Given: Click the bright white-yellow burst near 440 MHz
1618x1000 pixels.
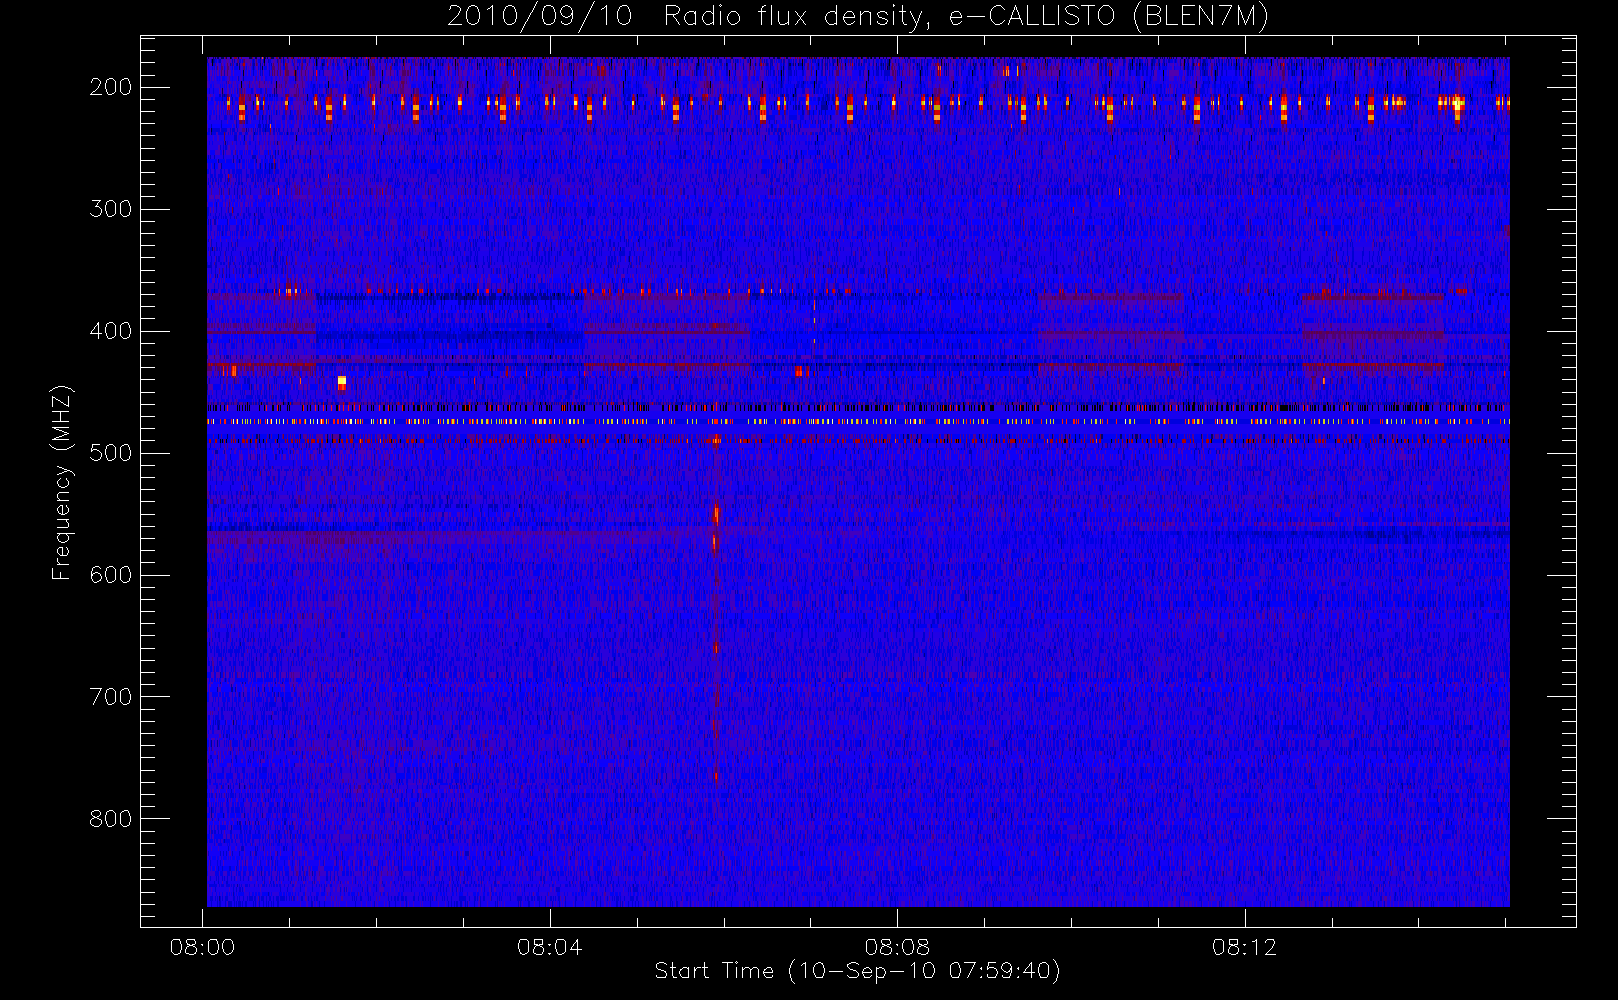Looking at the screenshot, I should (x=342, y=382).
